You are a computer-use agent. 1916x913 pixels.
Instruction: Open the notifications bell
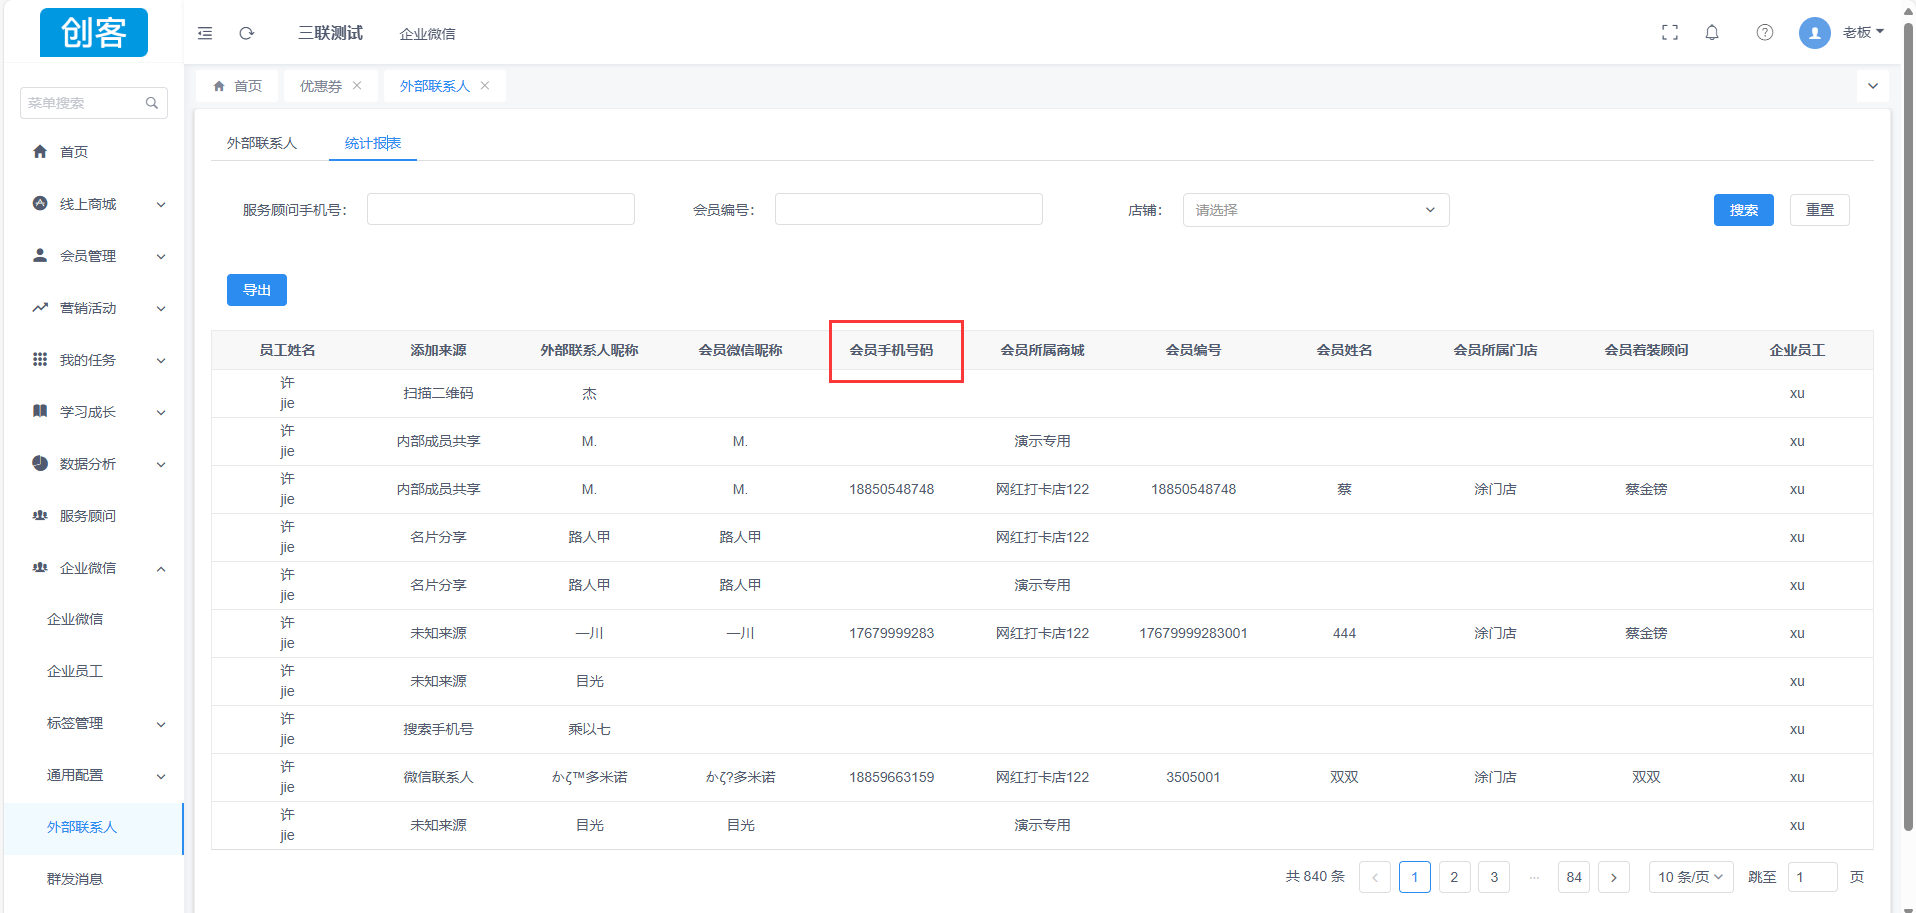tap(1712, 32)
